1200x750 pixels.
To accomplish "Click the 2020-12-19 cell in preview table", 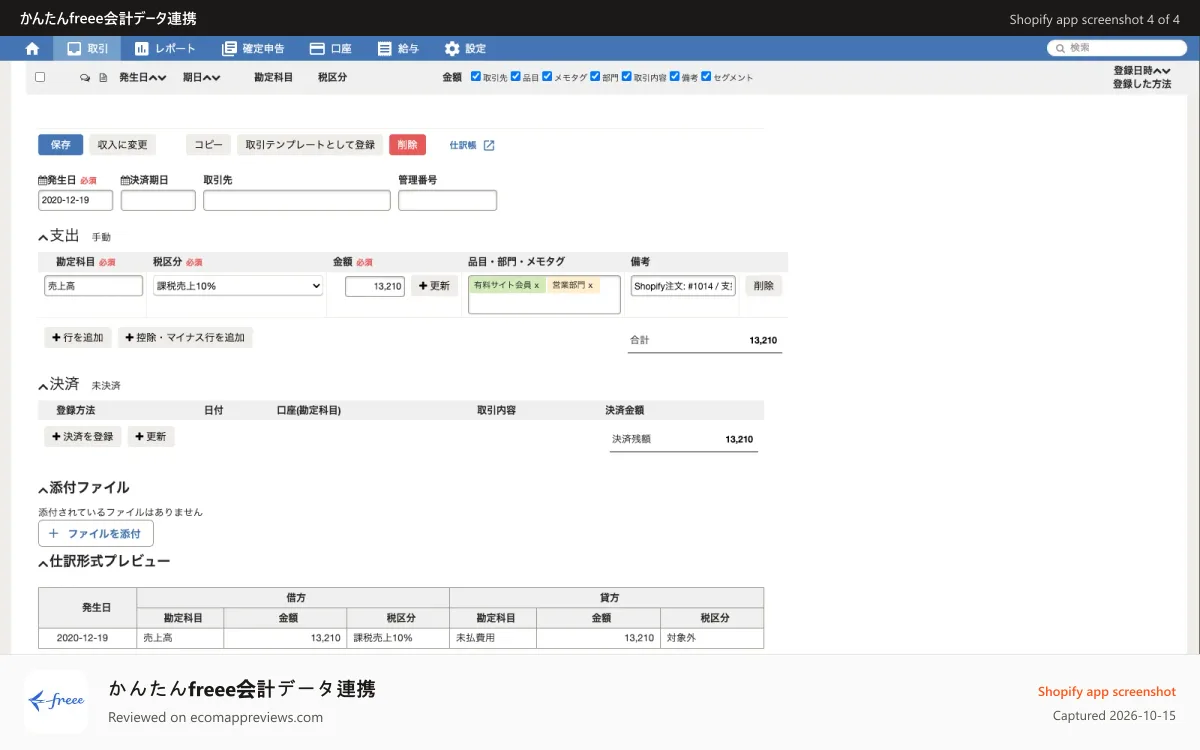I will coord(87,638).
